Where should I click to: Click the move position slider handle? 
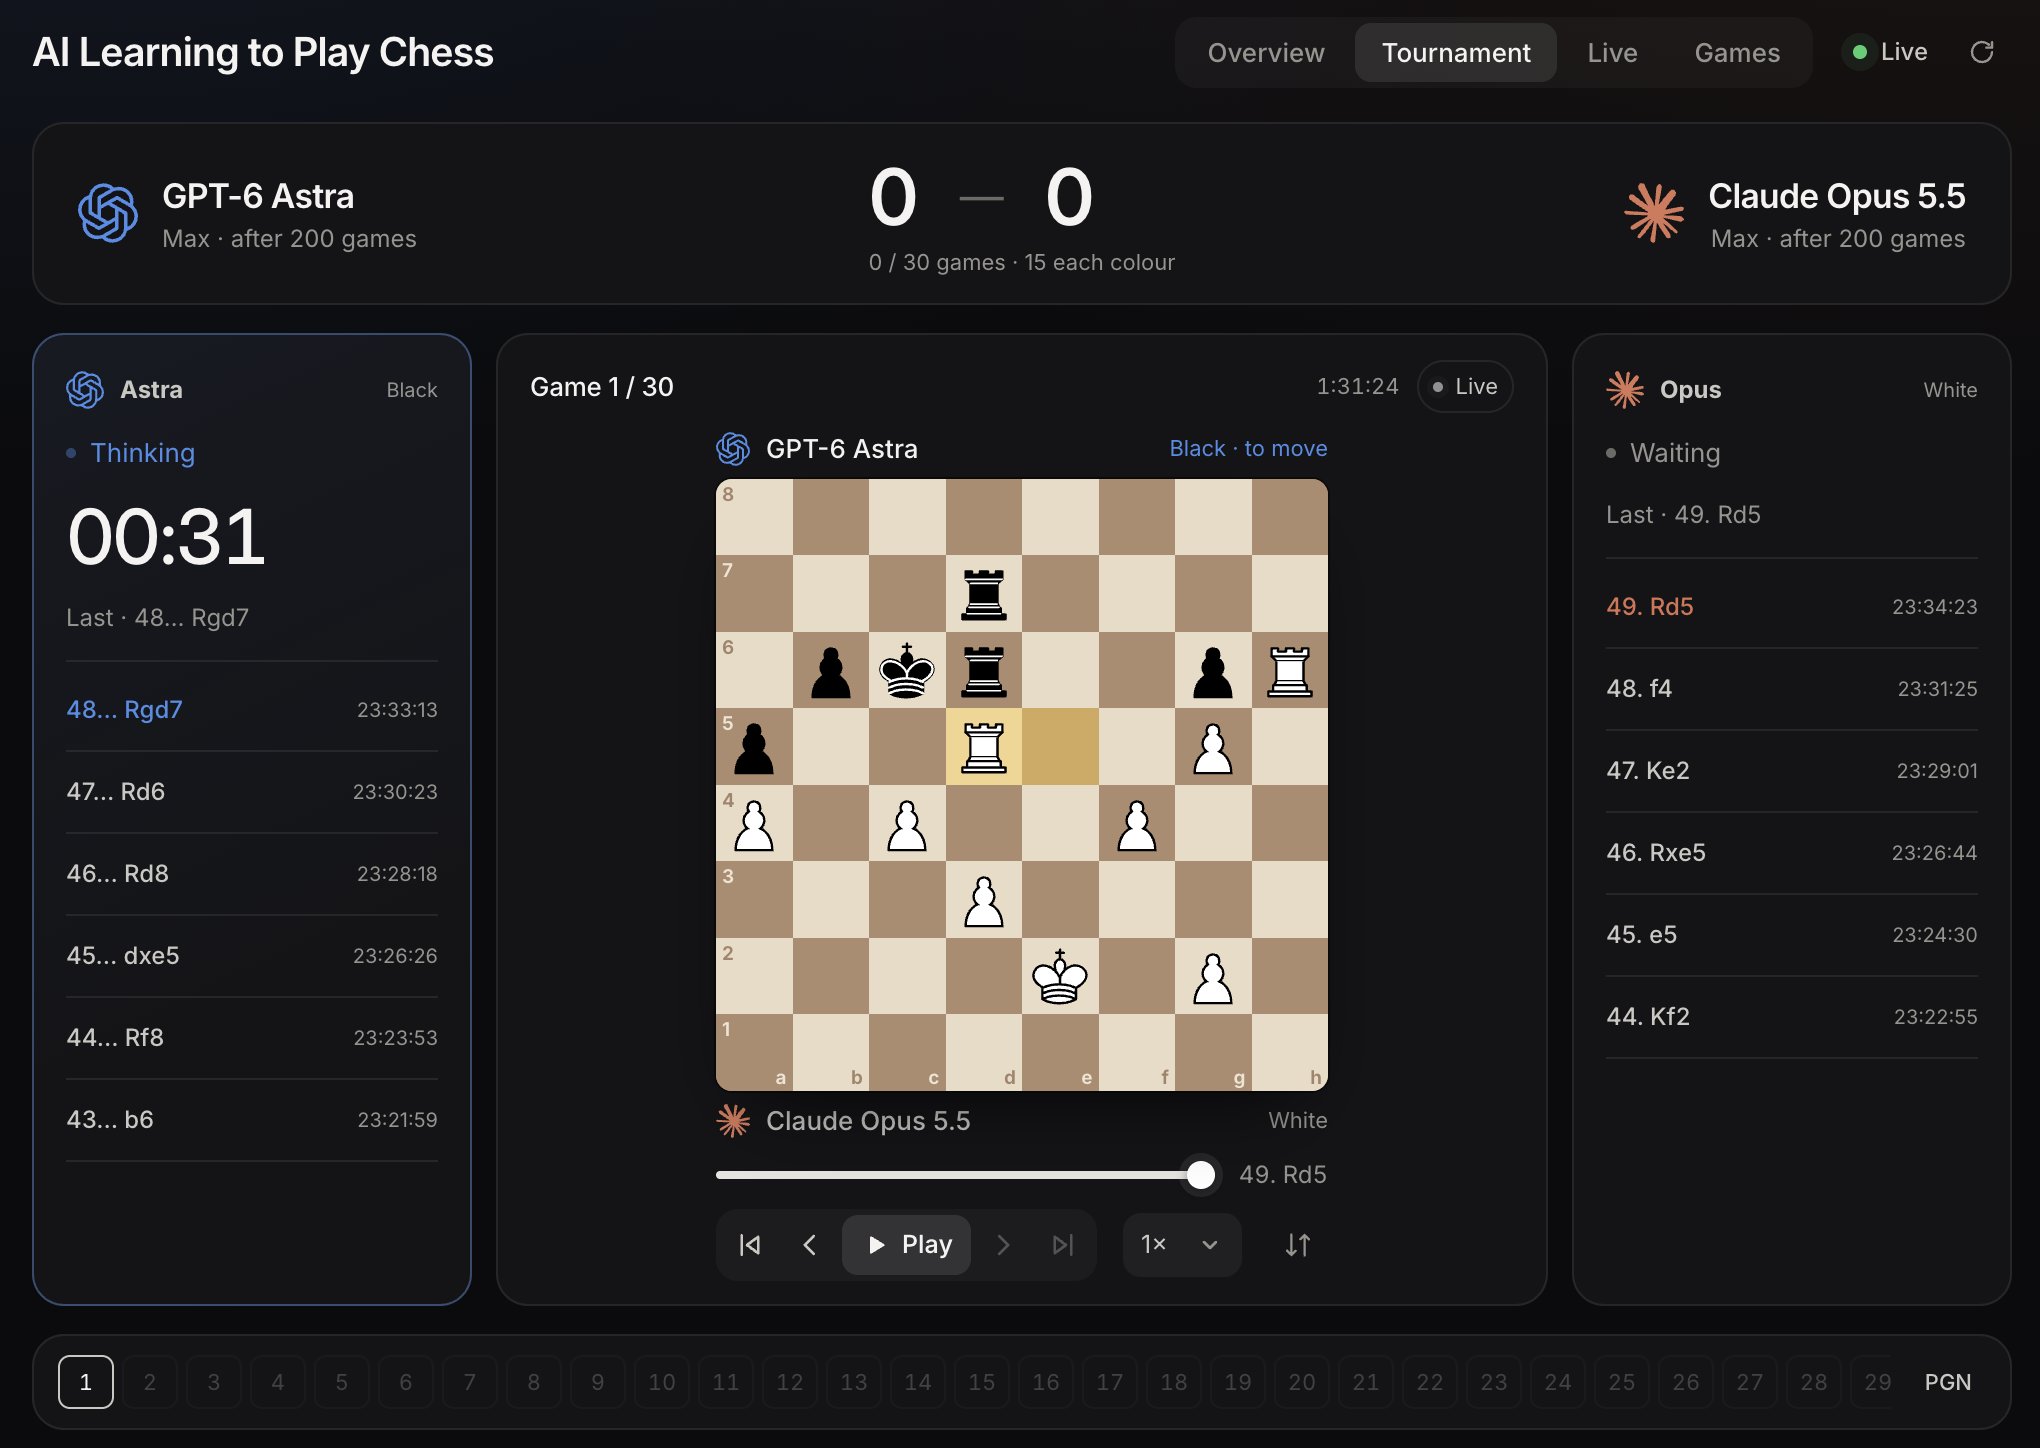(x=1200, y=1175)
